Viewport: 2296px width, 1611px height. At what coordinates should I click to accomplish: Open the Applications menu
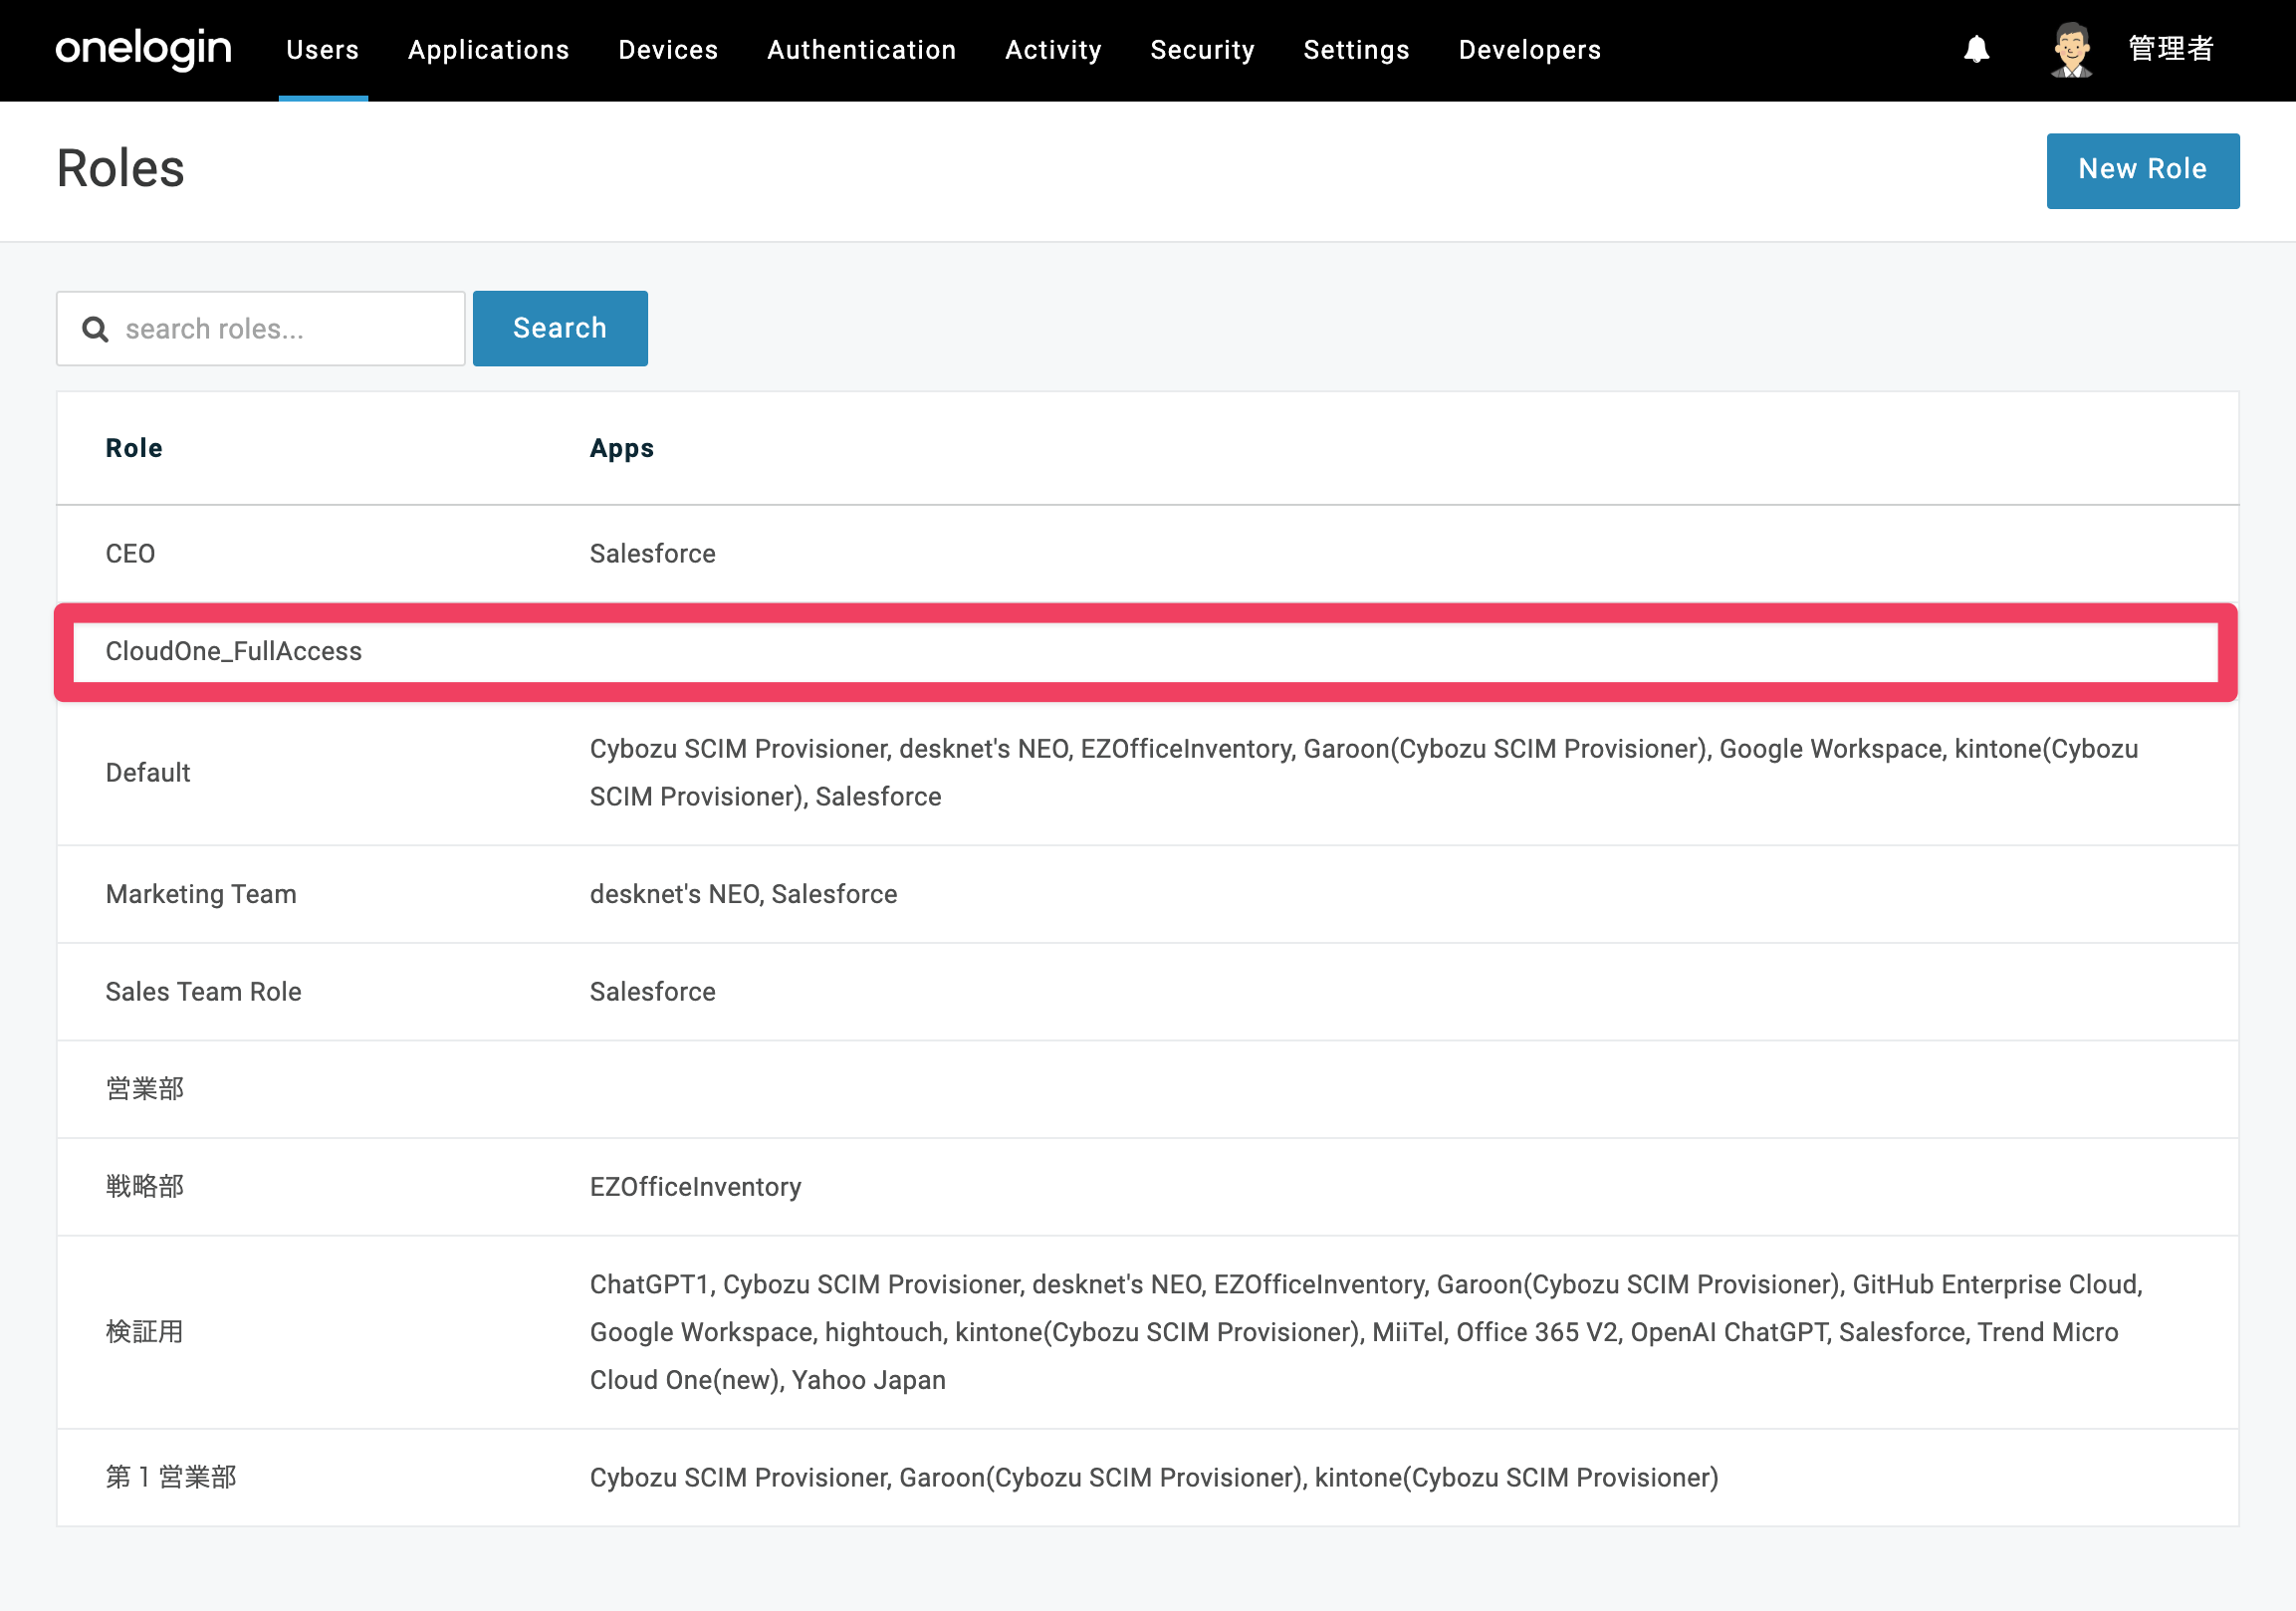click(x=488, y=50)
